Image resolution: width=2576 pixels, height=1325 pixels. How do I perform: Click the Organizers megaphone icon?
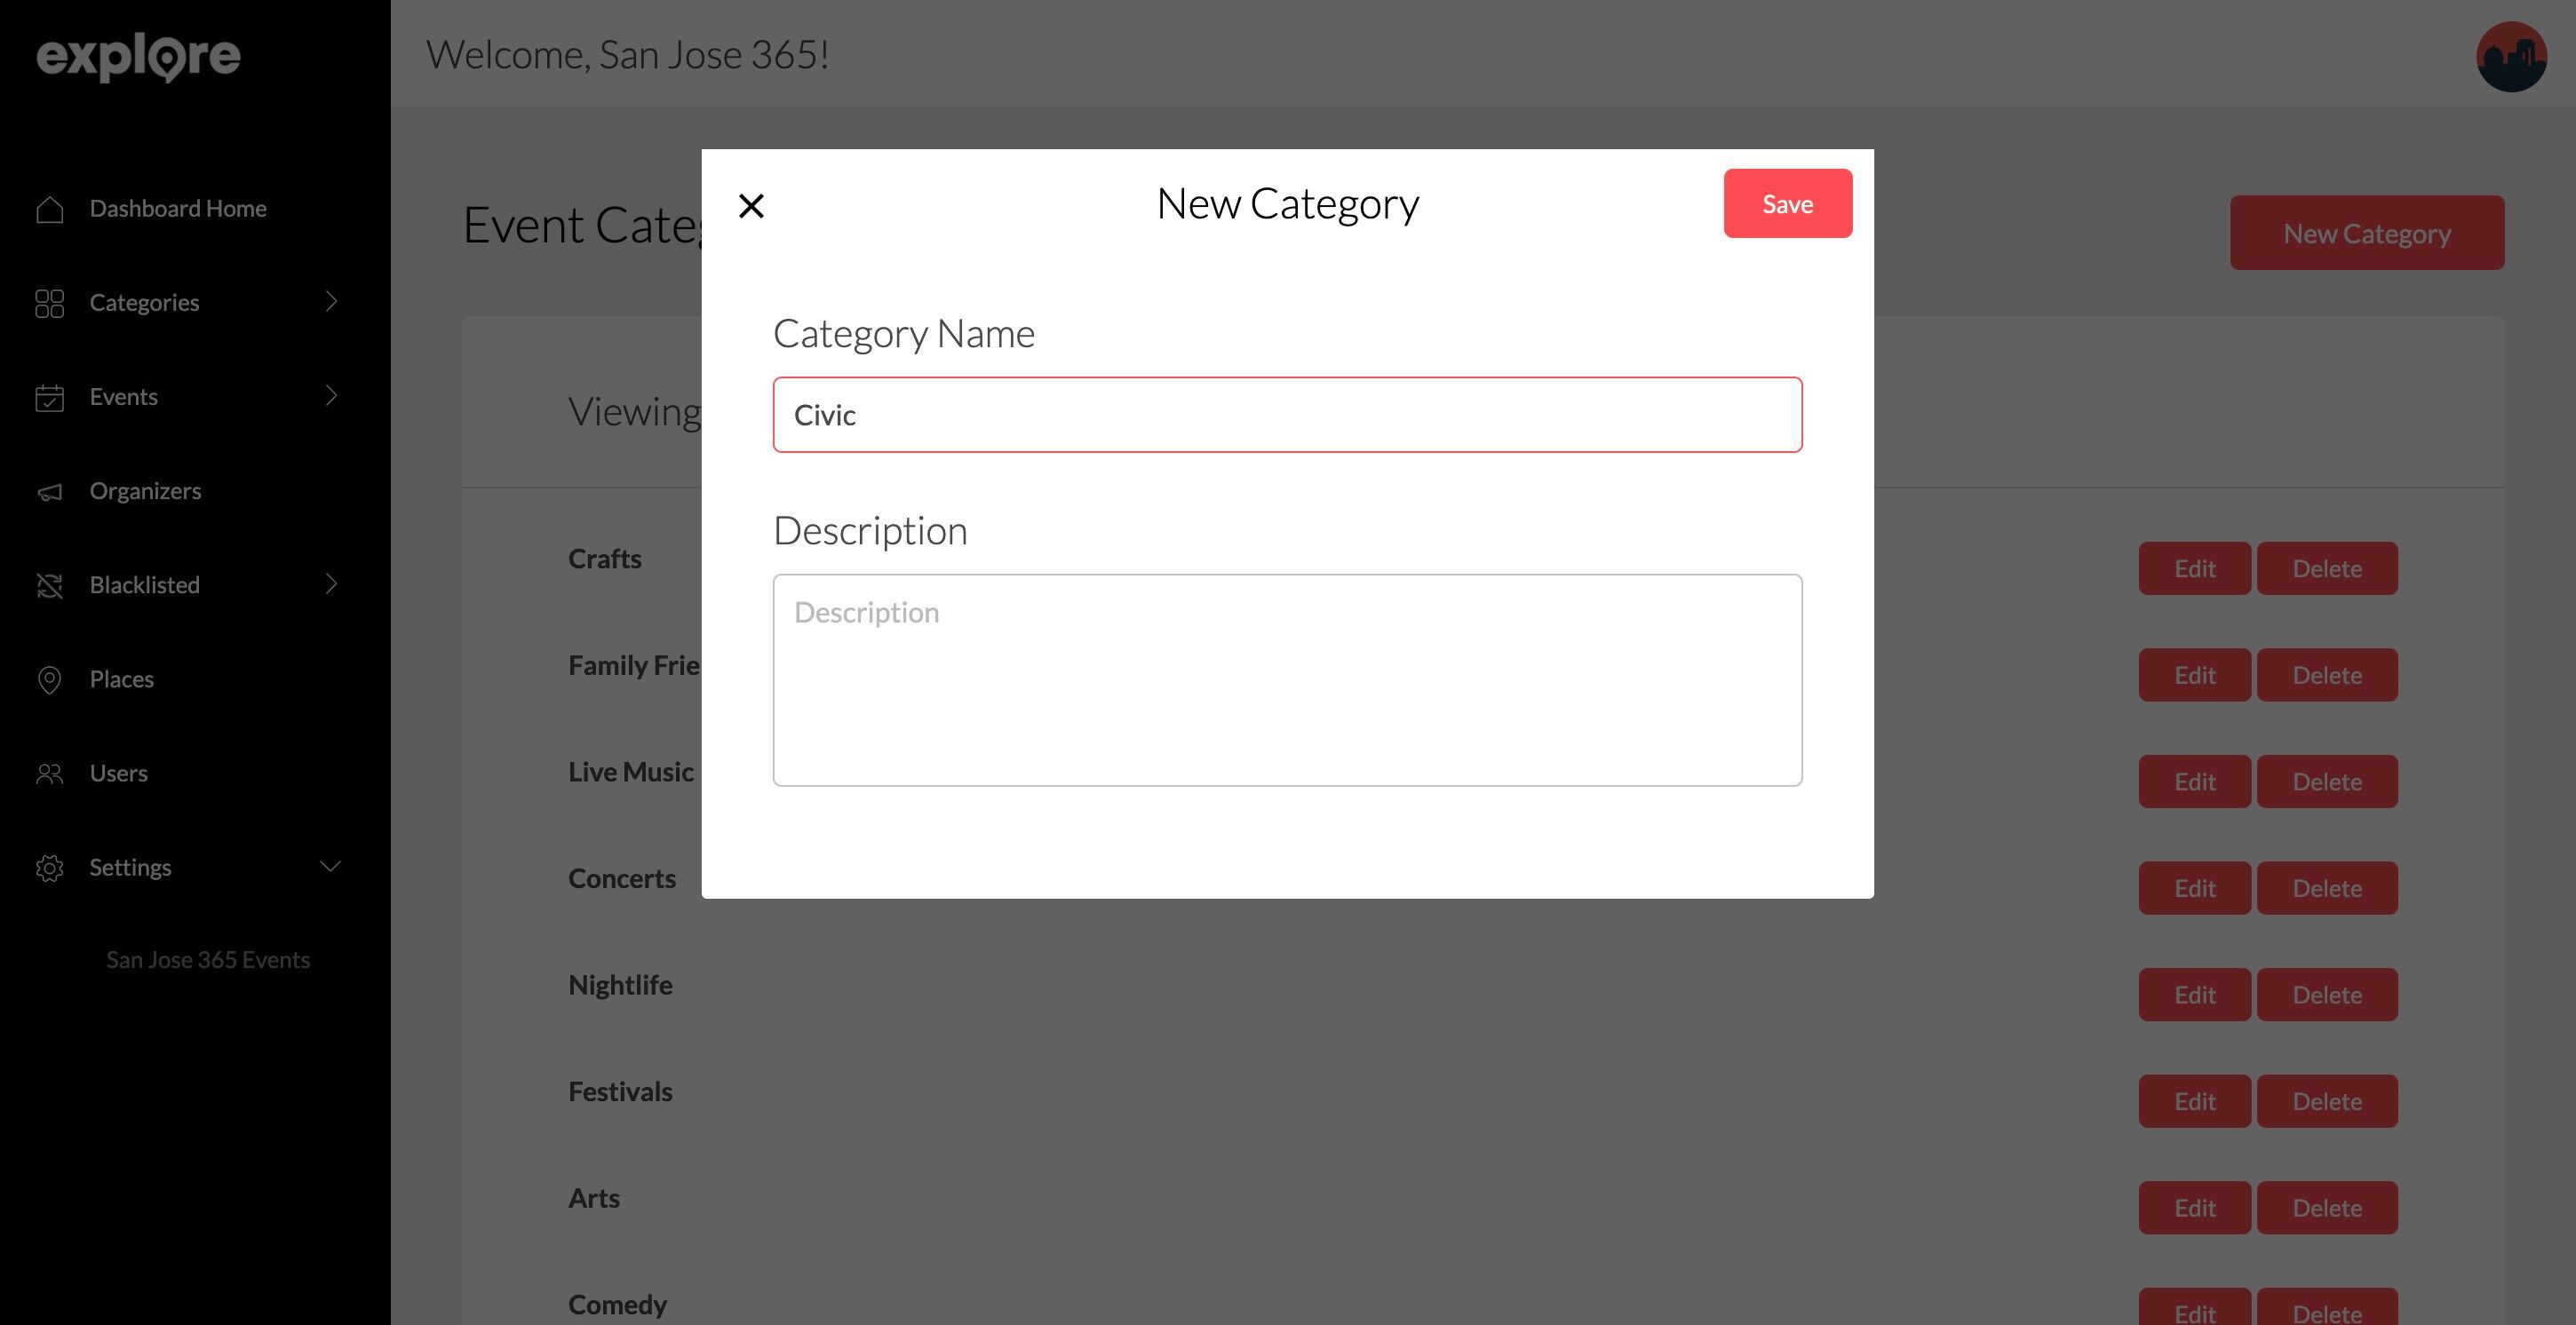(x=49, y=492)
